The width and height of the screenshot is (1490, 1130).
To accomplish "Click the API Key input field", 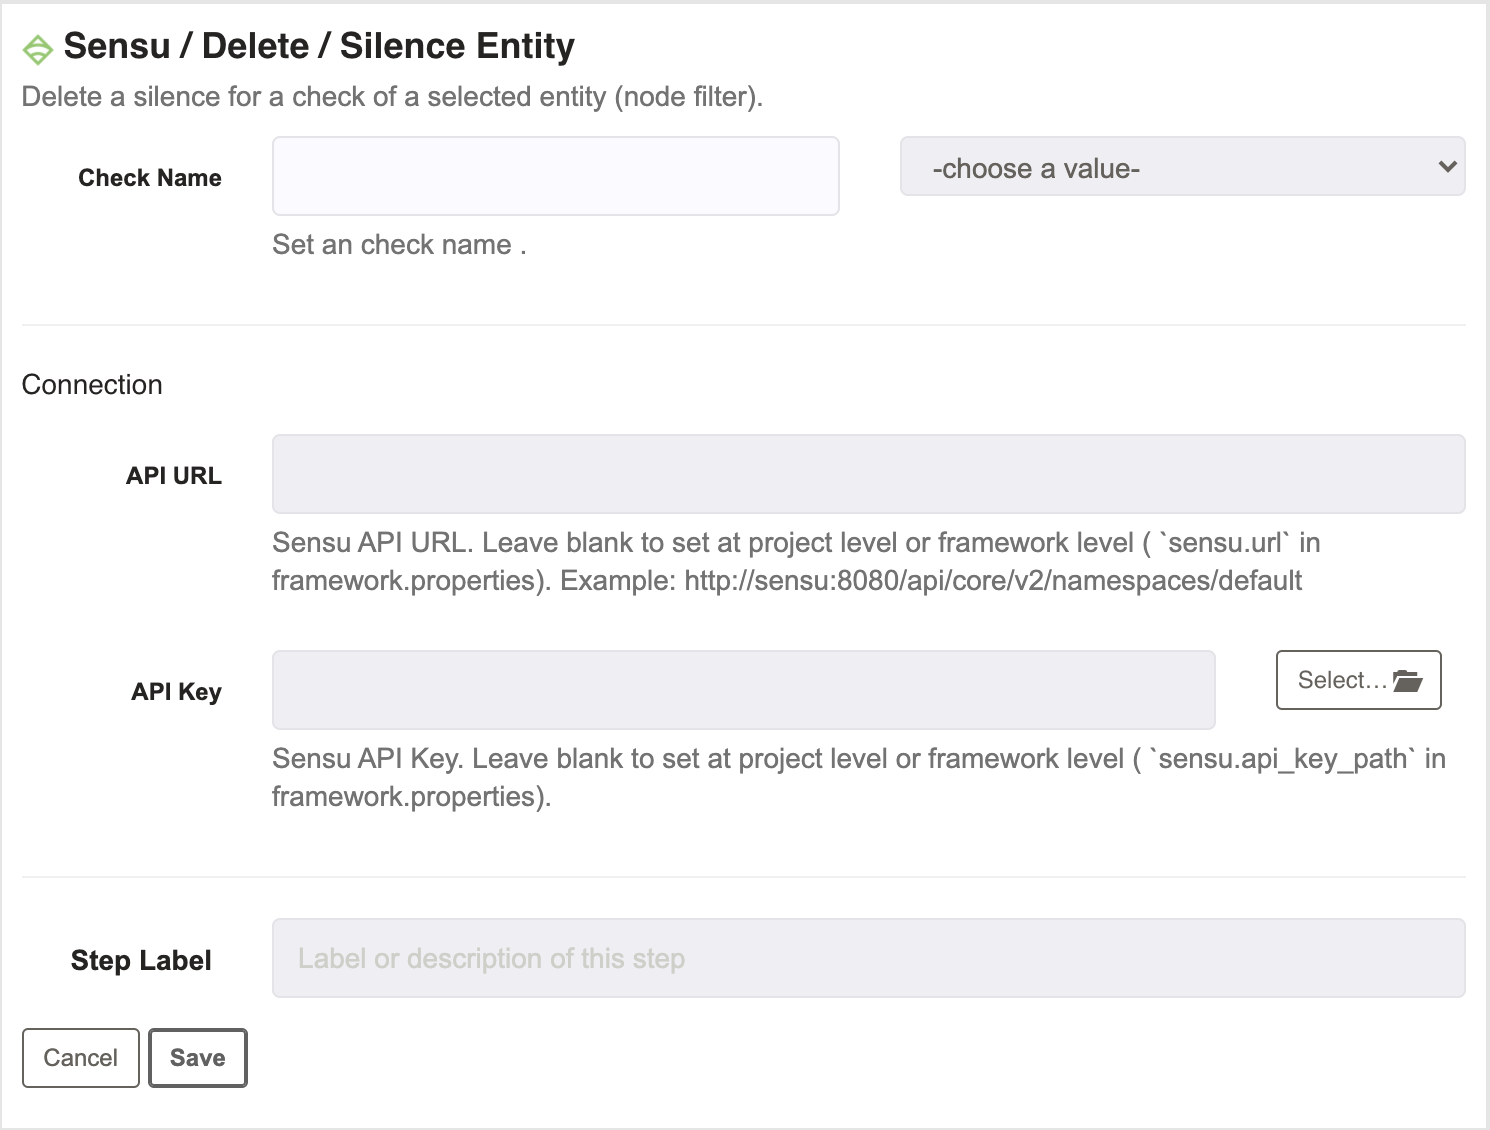I will (x=743, y=690).
